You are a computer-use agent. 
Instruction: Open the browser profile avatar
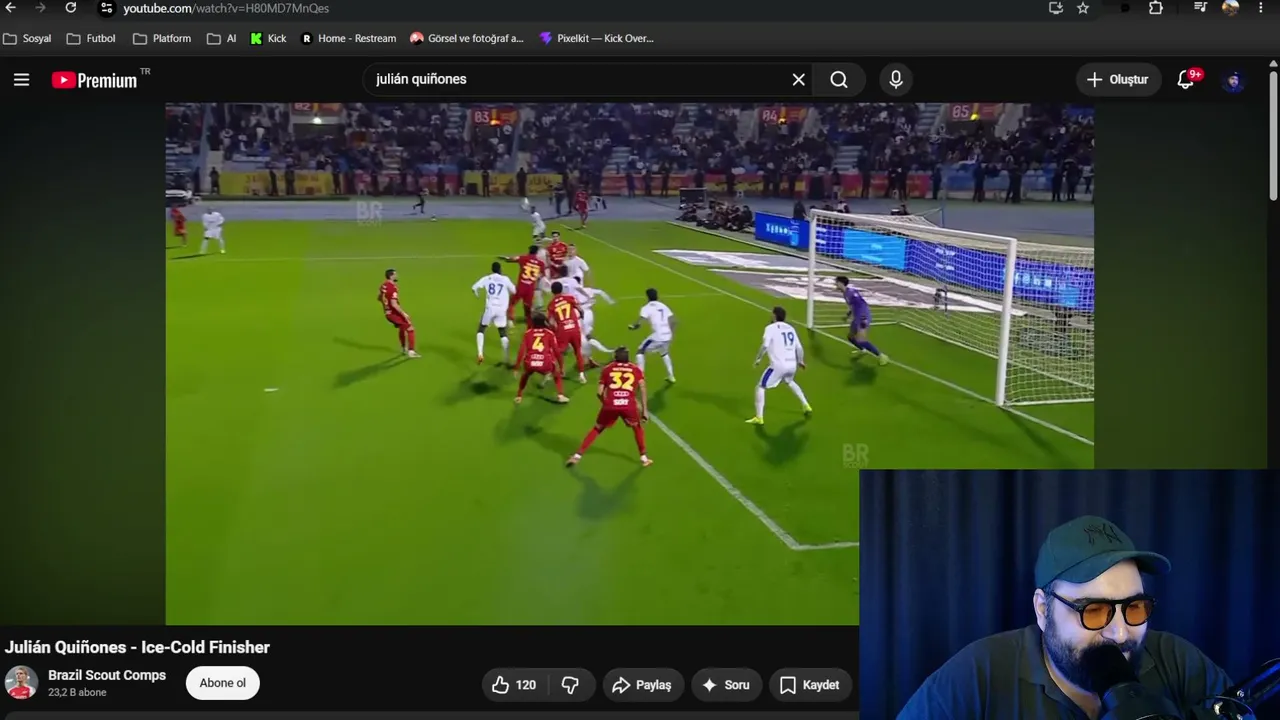pos(1230,8)
